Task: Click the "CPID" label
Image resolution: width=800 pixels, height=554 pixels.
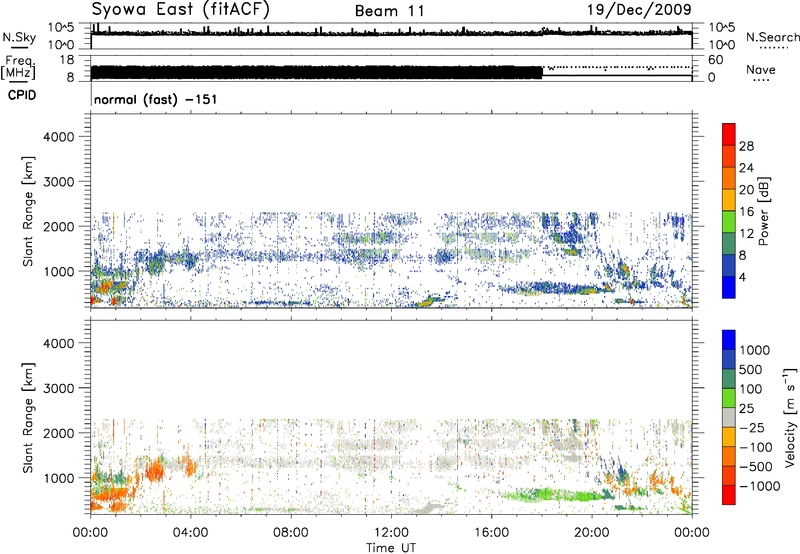Action: click(x=22, y=95)
